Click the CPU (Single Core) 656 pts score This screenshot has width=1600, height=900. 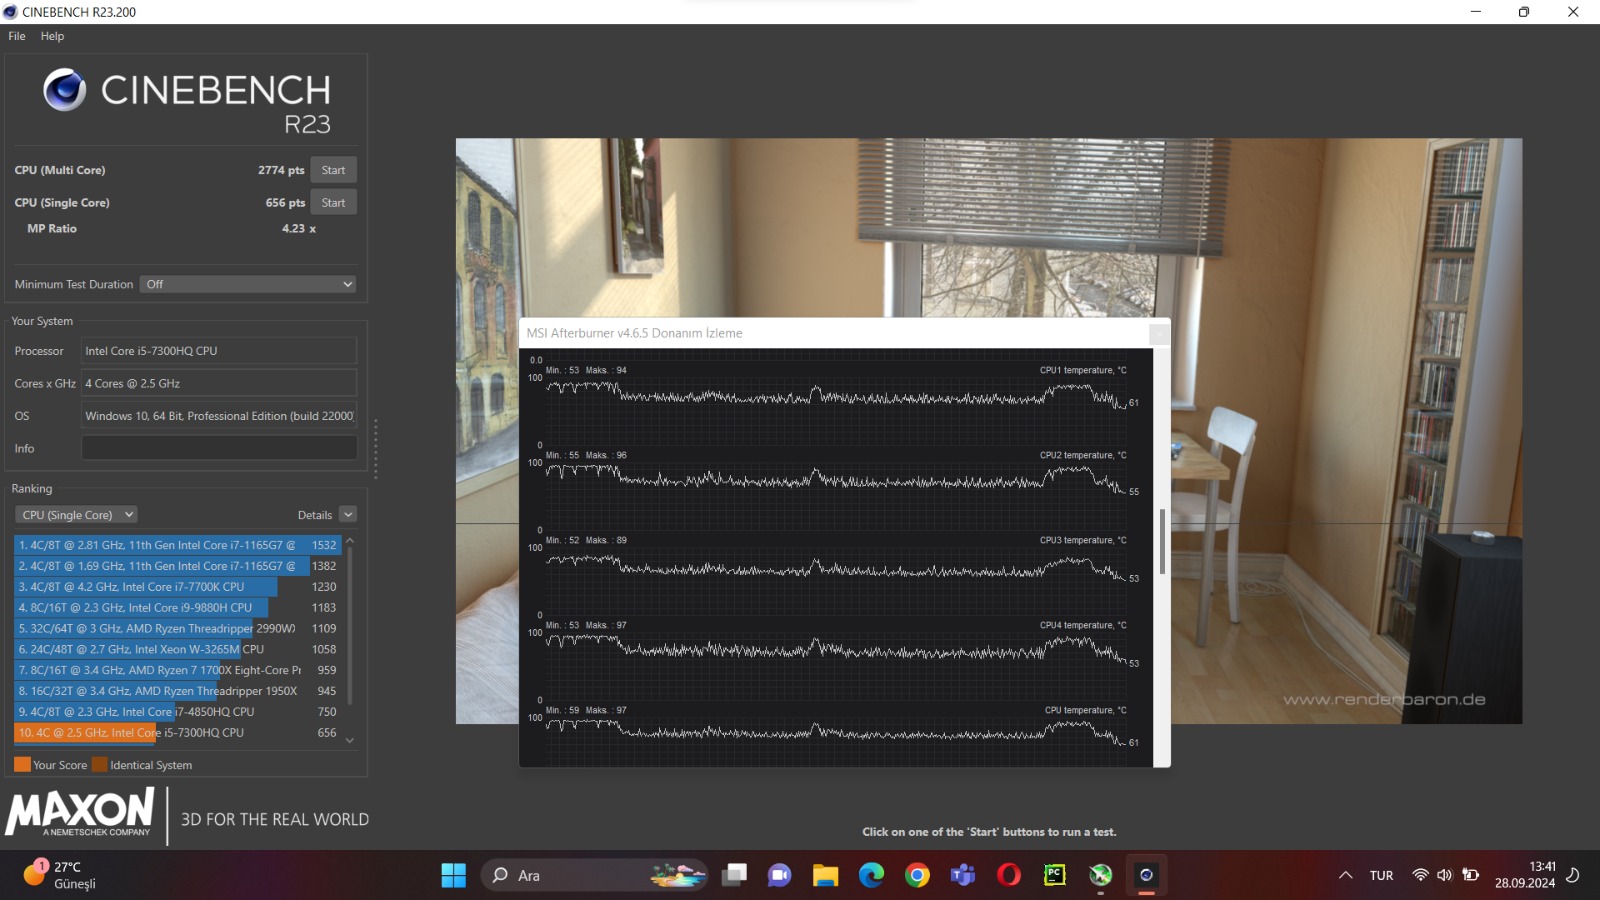pos(285,202)
